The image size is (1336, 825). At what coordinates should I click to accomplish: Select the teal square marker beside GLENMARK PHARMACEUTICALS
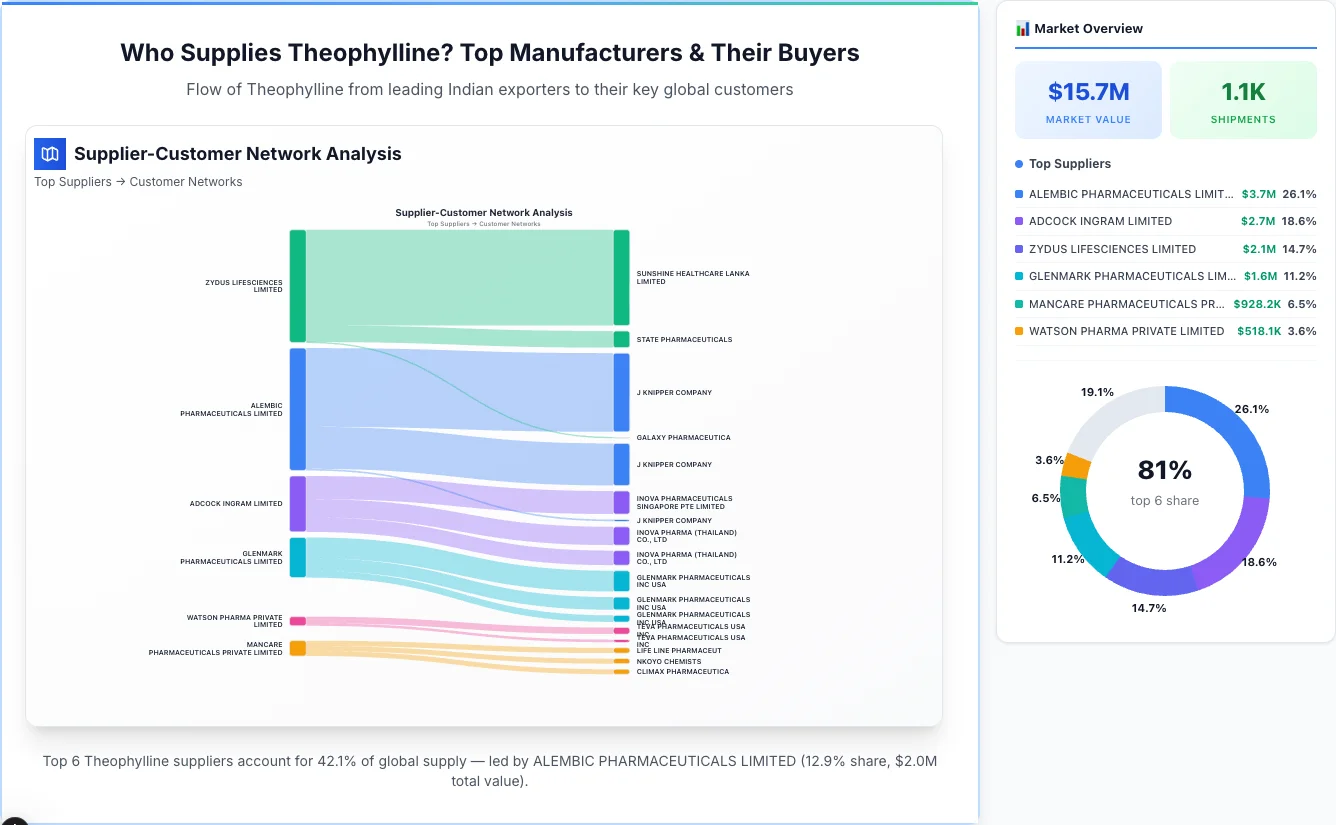(1019, 276)
